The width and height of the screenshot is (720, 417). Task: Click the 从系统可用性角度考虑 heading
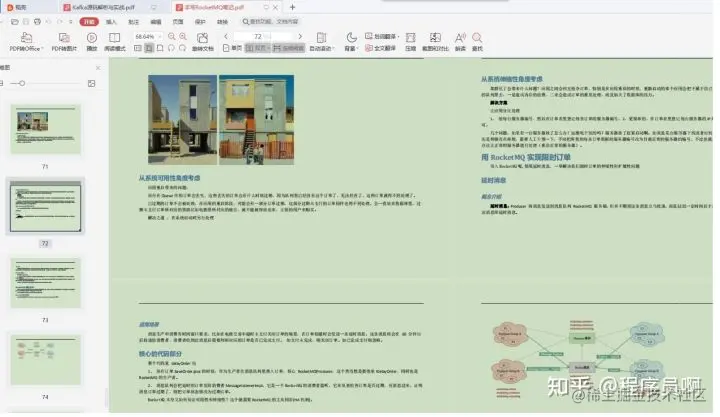pos(169,178)
